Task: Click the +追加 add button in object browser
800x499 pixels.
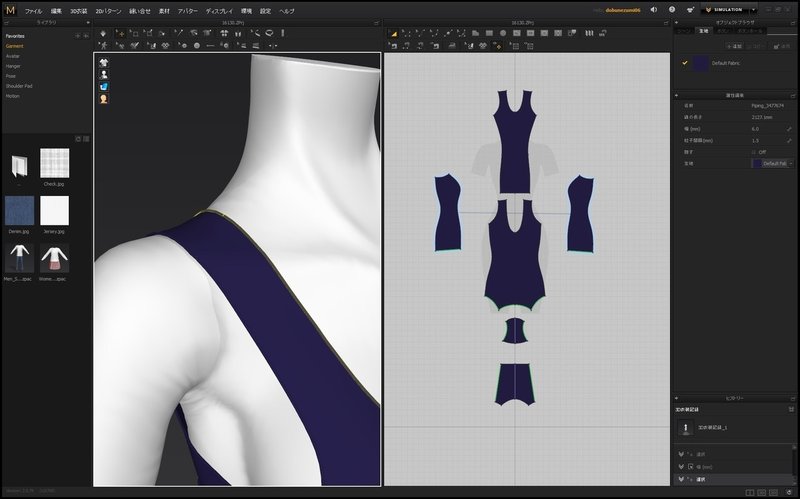Action: [734, 46]
